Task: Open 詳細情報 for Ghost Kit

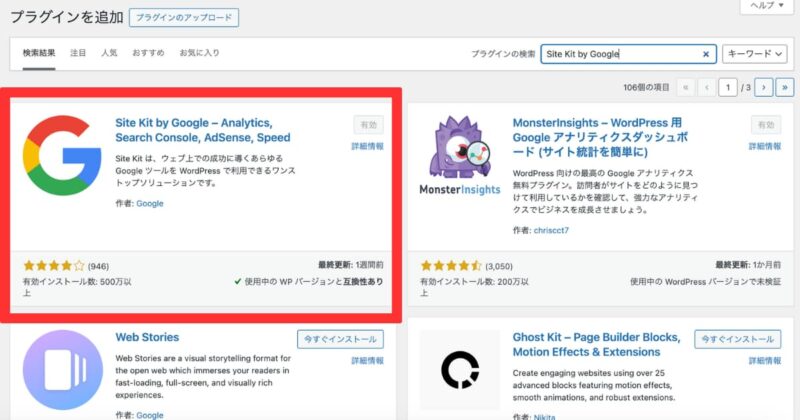Action: click(765, 361)
